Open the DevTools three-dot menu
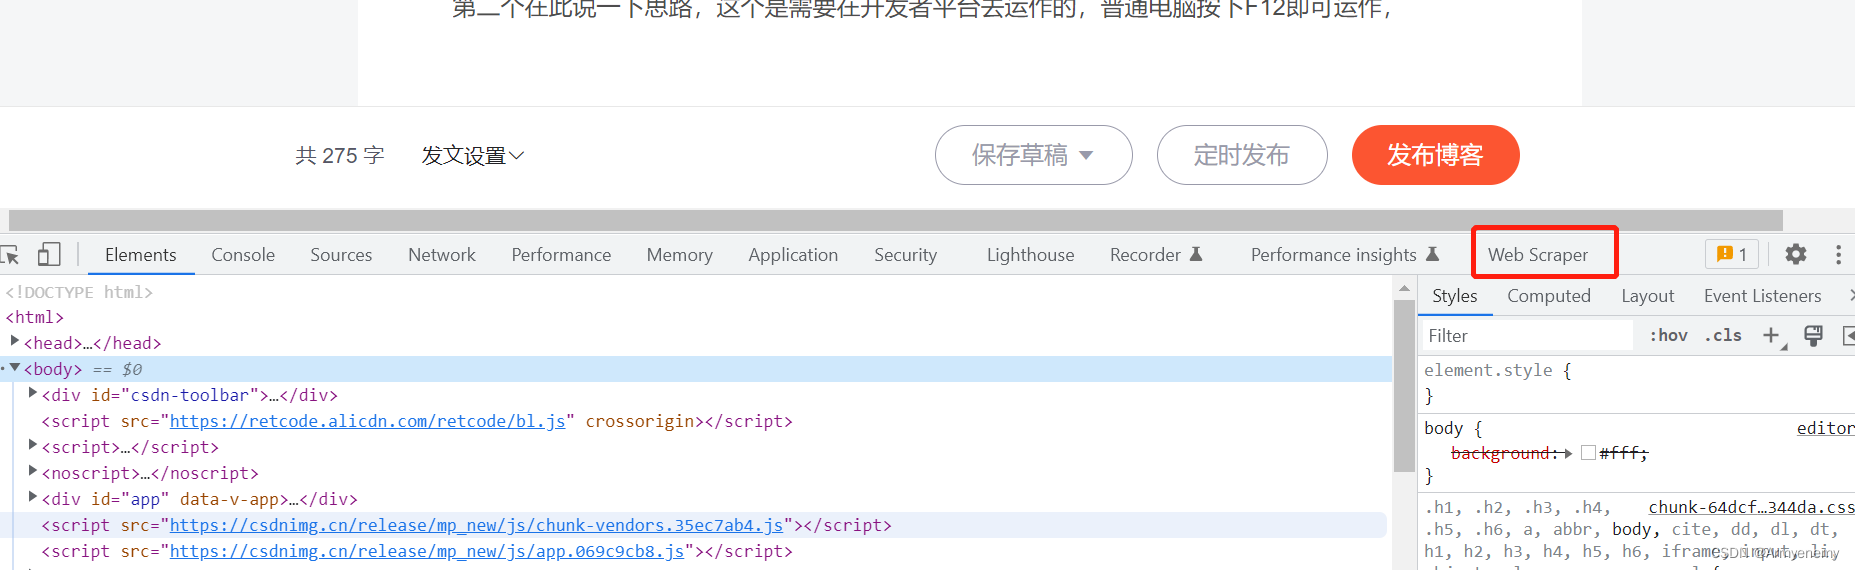Screen dimensions: 1855x570 pyautogui.click(x=1838, y=254)
